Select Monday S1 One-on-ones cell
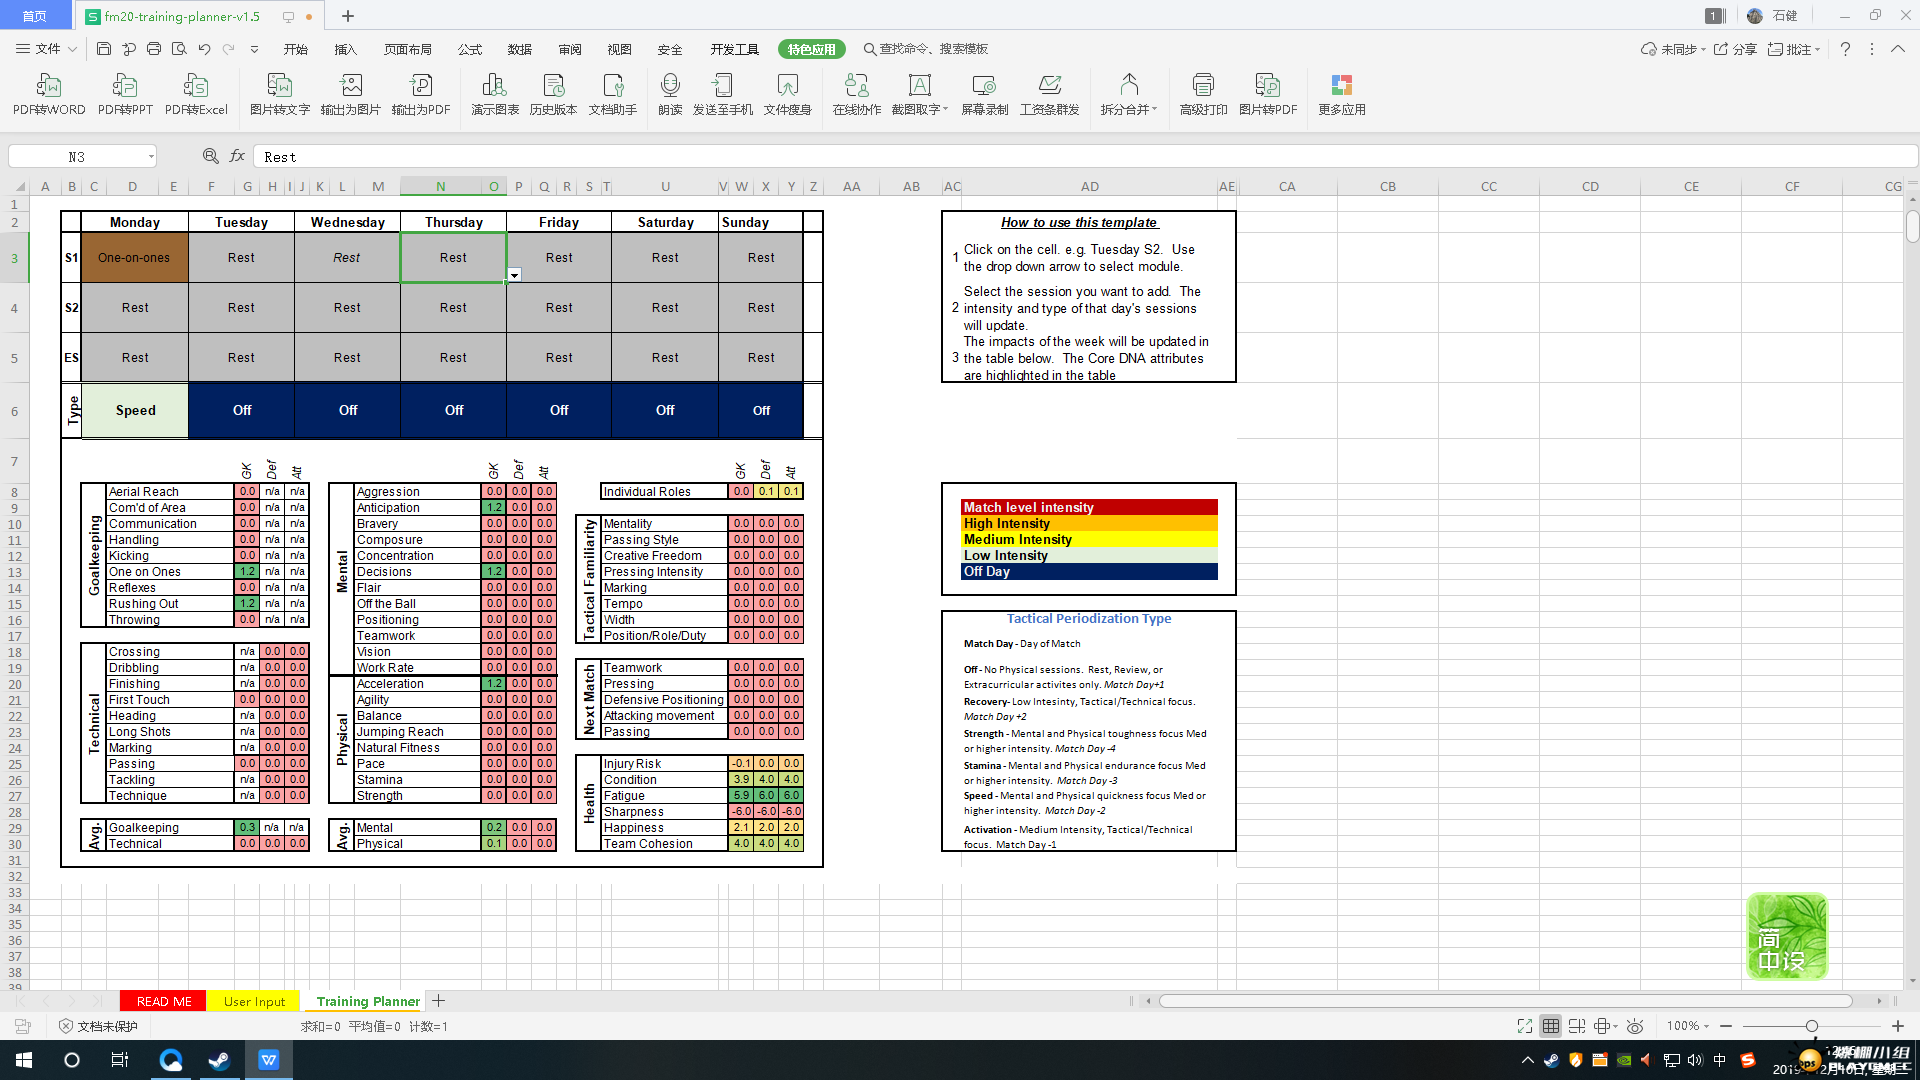 click(134, 257)
